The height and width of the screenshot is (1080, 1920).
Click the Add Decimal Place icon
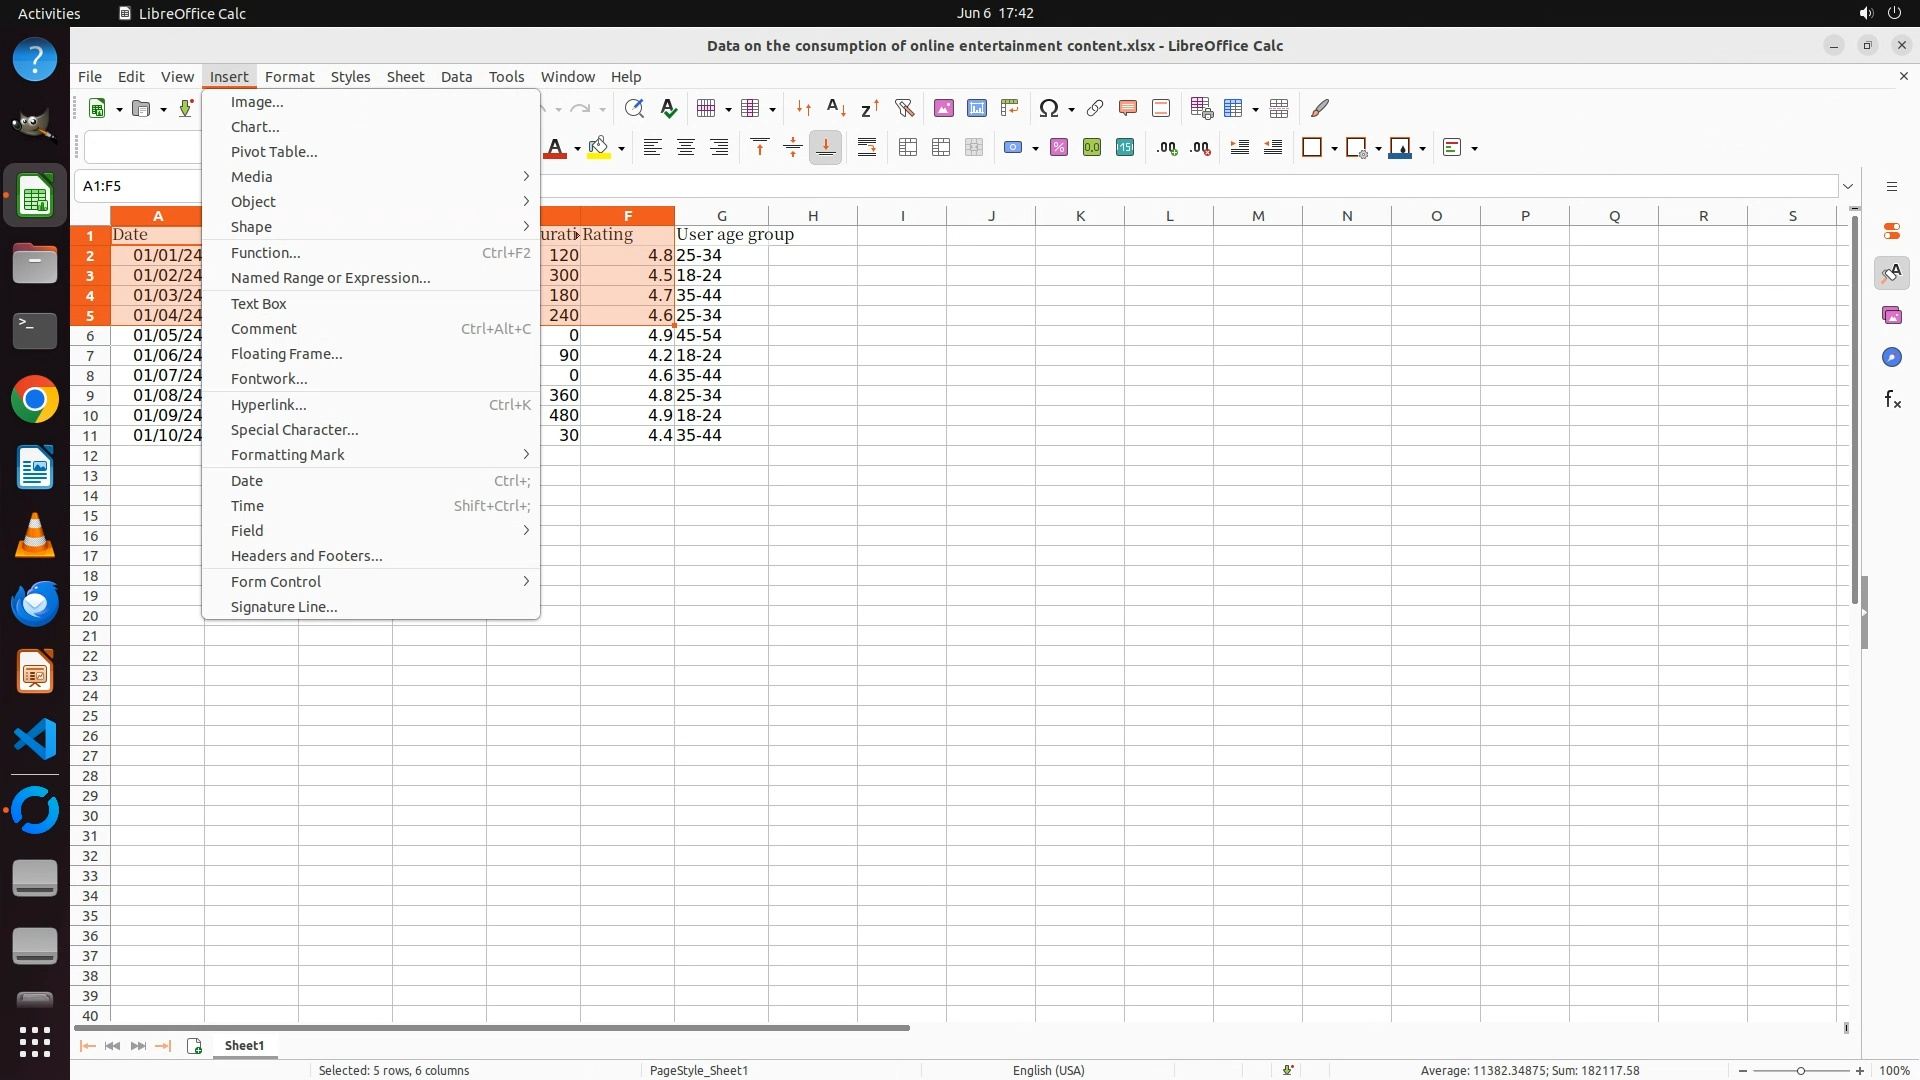click(1167, 148)
